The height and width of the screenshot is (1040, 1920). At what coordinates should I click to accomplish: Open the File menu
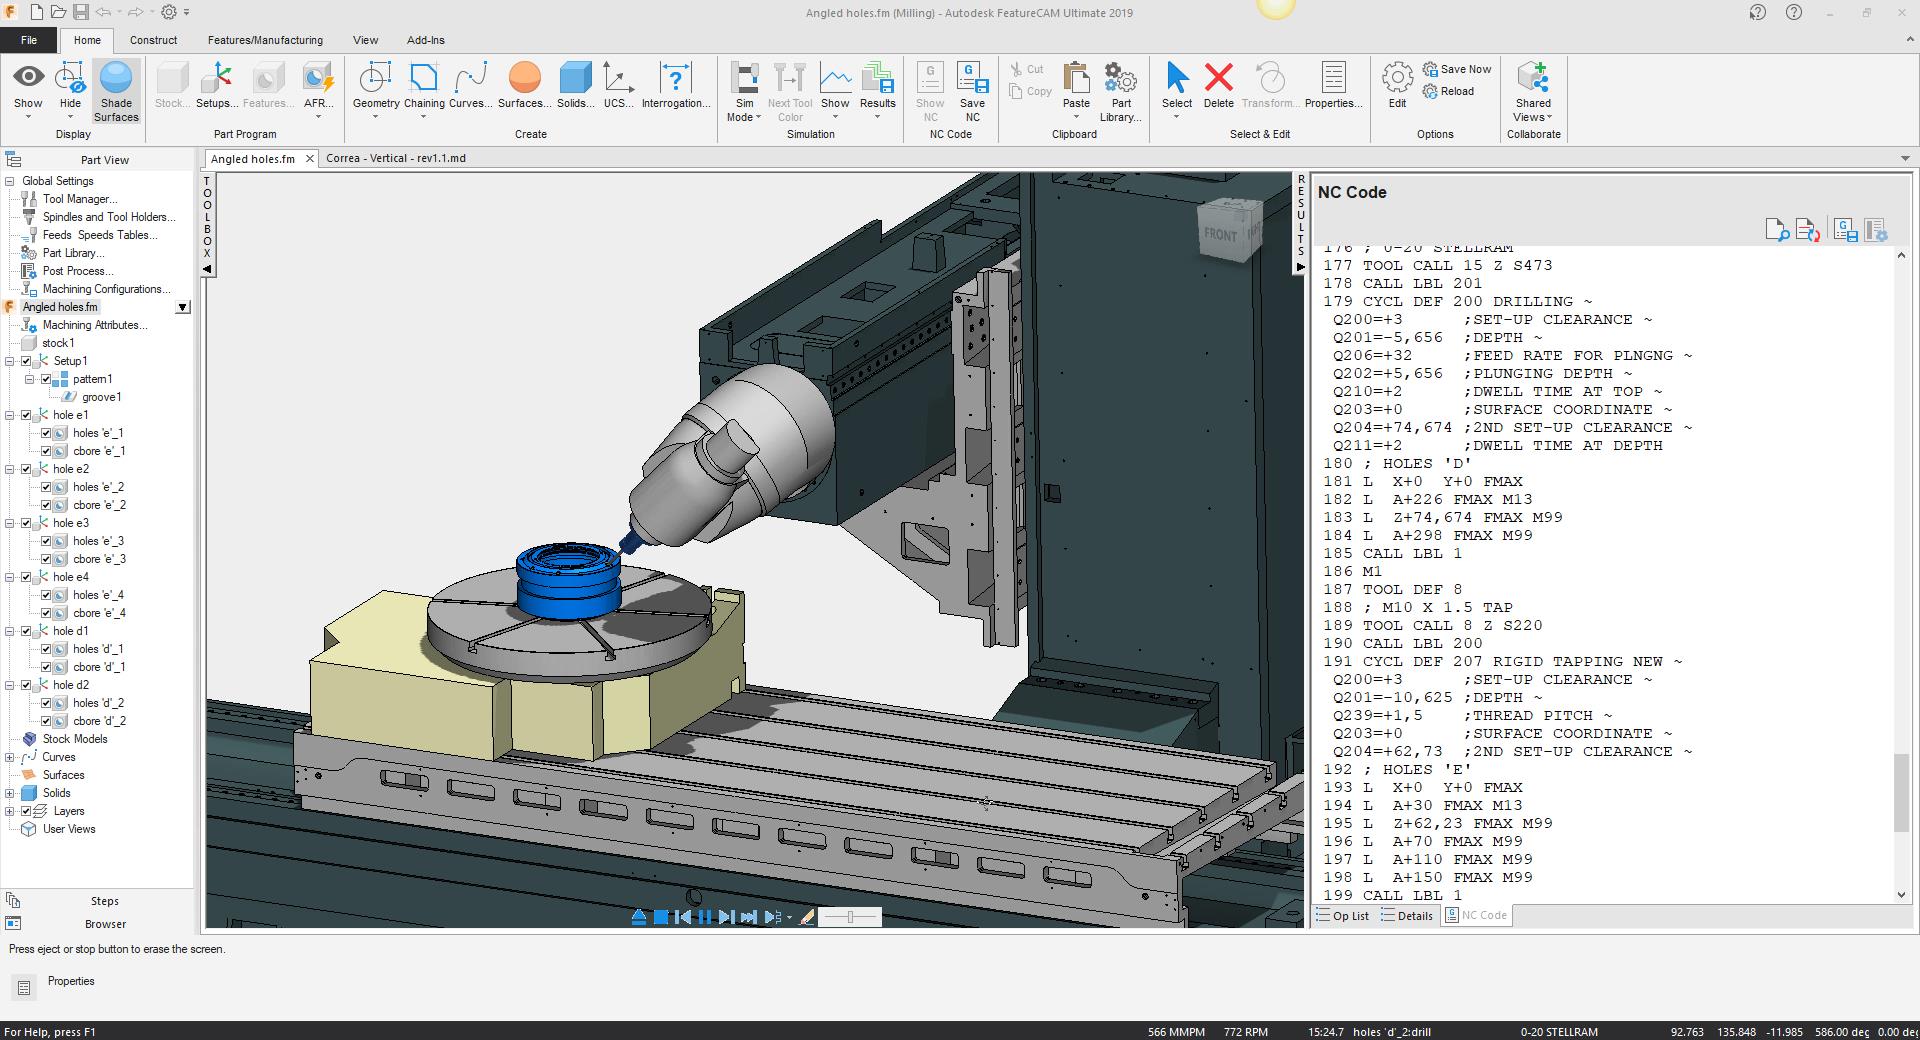[x=29, y=40]
